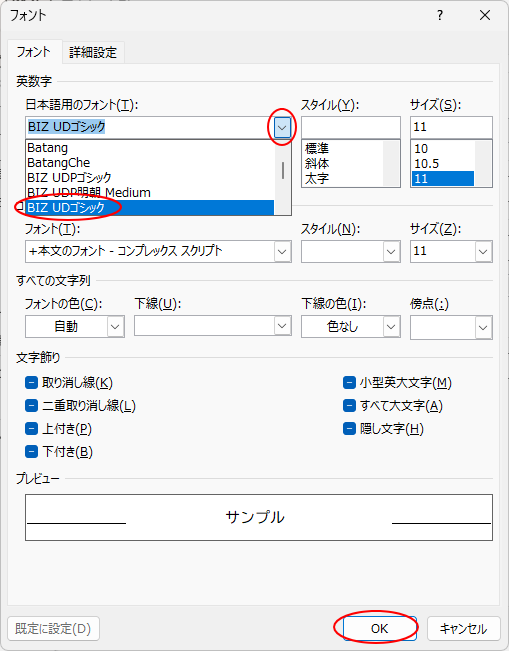Viewport: 509px width, 651px height.
Task: Open the help question mark icon
Action: click(440, 16)
